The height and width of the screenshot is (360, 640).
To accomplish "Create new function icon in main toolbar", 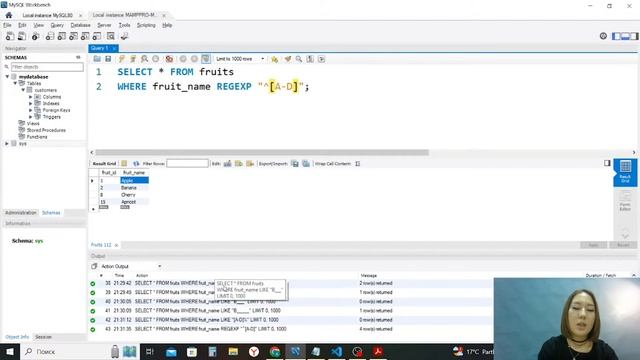I will tap(97, 36).
